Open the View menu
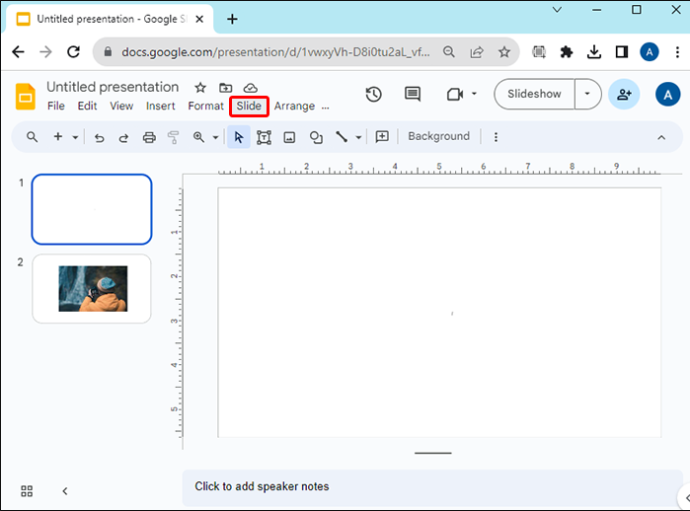 121,106
